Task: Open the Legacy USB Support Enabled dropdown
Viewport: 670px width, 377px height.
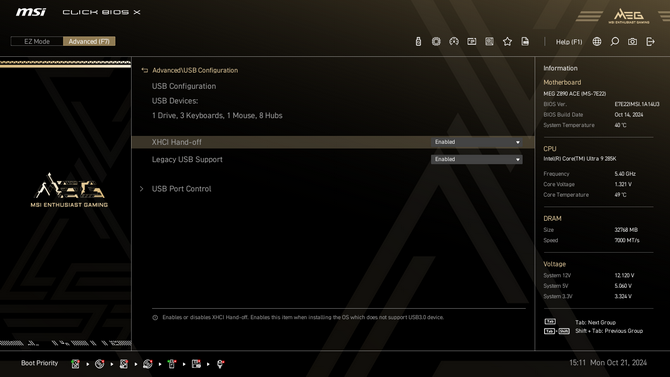Action: (x=476, y=159)
